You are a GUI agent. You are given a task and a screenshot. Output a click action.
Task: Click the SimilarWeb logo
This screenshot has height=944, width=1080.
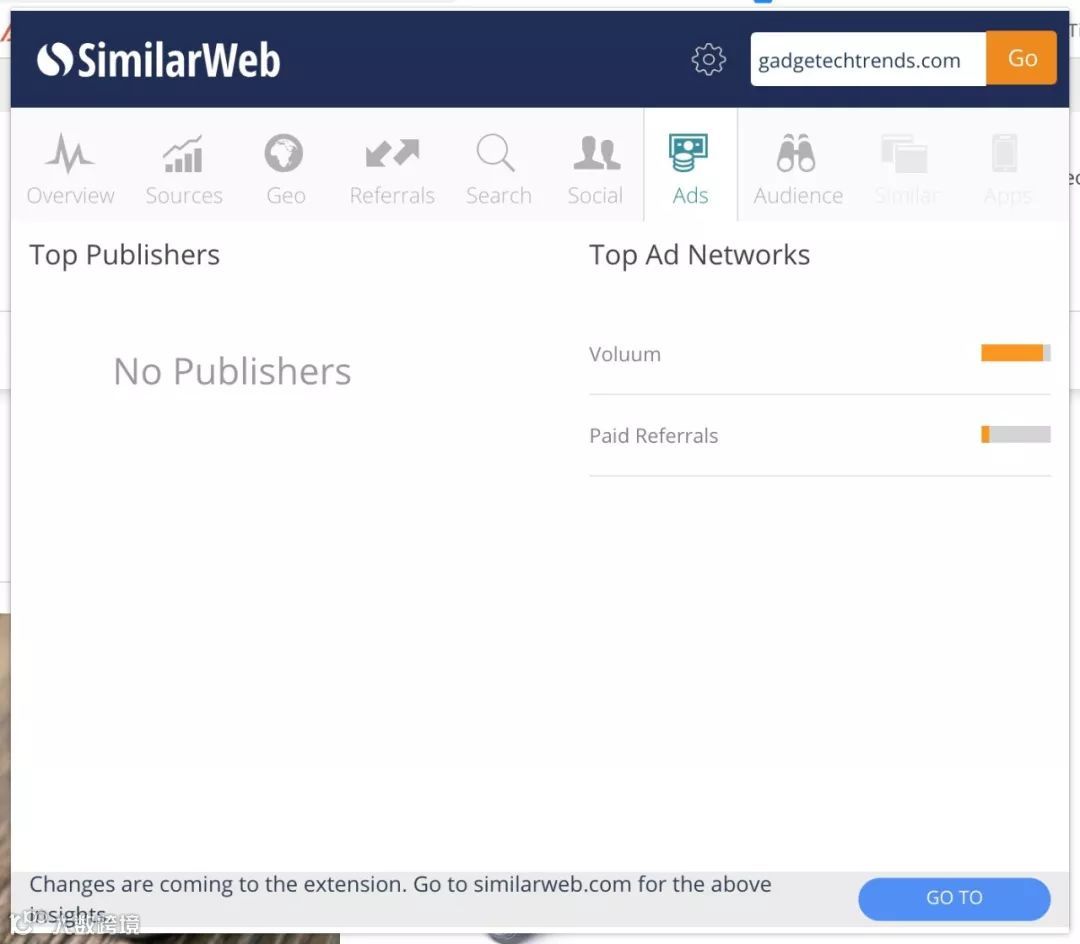158,60
